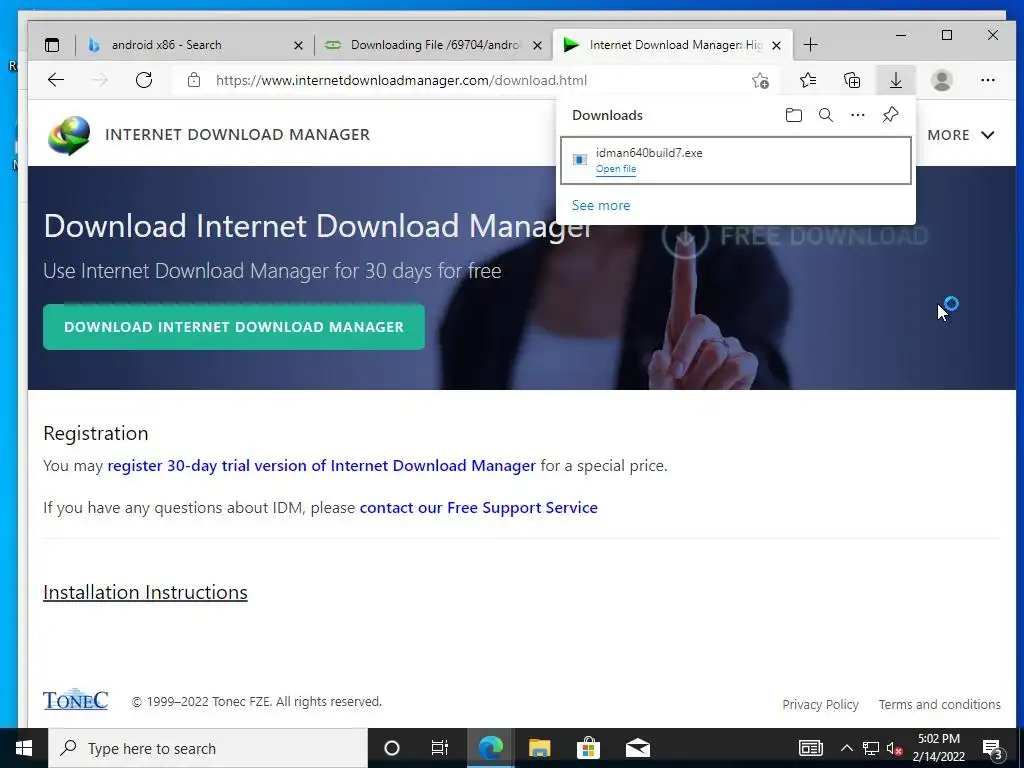Open the tab actions menu icon

point(52,45)
